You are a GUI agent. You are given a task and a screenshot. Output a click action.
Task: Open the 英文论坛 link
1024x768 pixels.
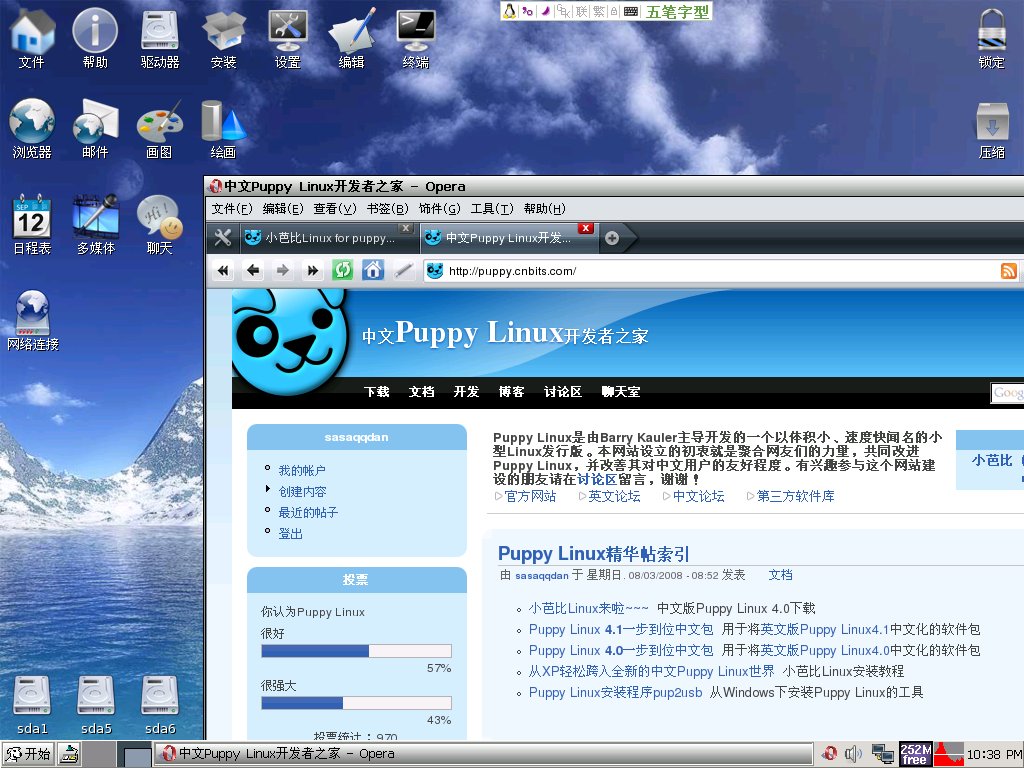pyautogui.click(x=614, y=496)
